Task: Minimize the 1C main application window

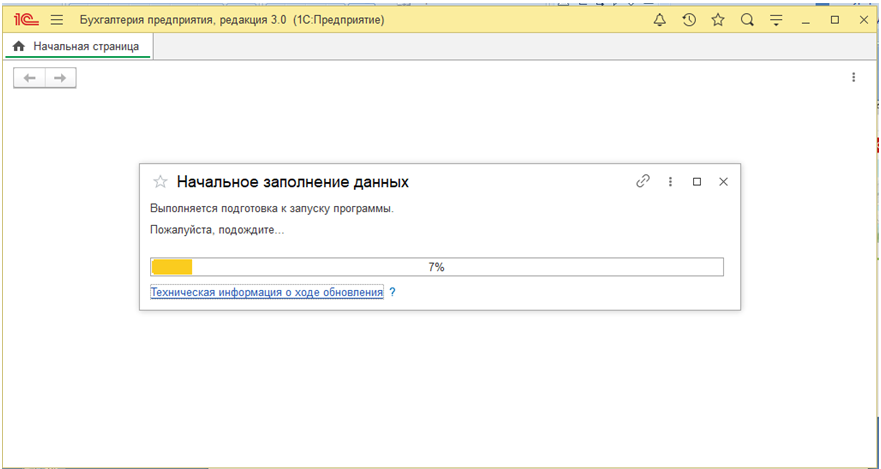Action: pyautogui.click(x=805, y=20)
